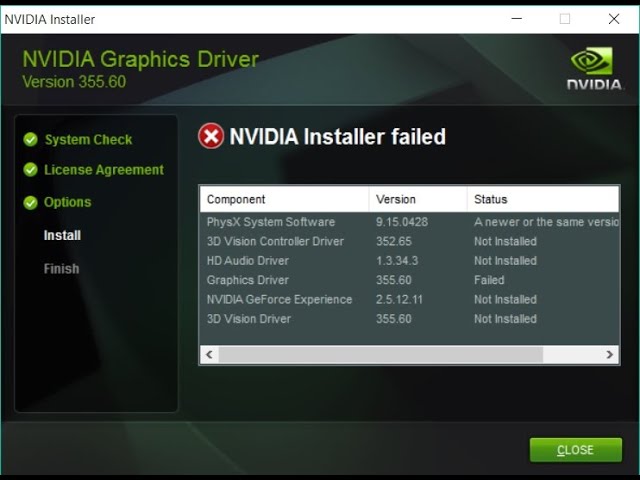Select the NVIDIA GeForce Experience row

[x=409, y=300]
